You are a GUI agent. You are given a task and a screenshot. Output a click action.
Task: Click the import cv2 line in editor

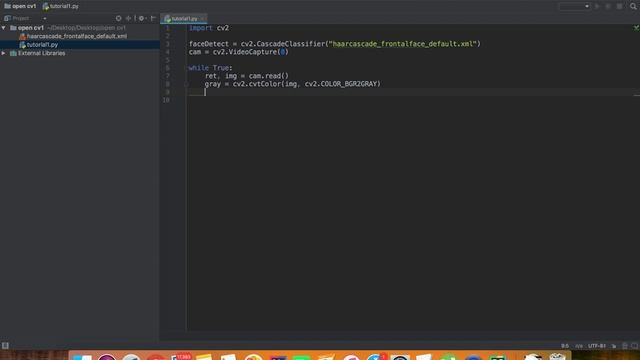209,28
